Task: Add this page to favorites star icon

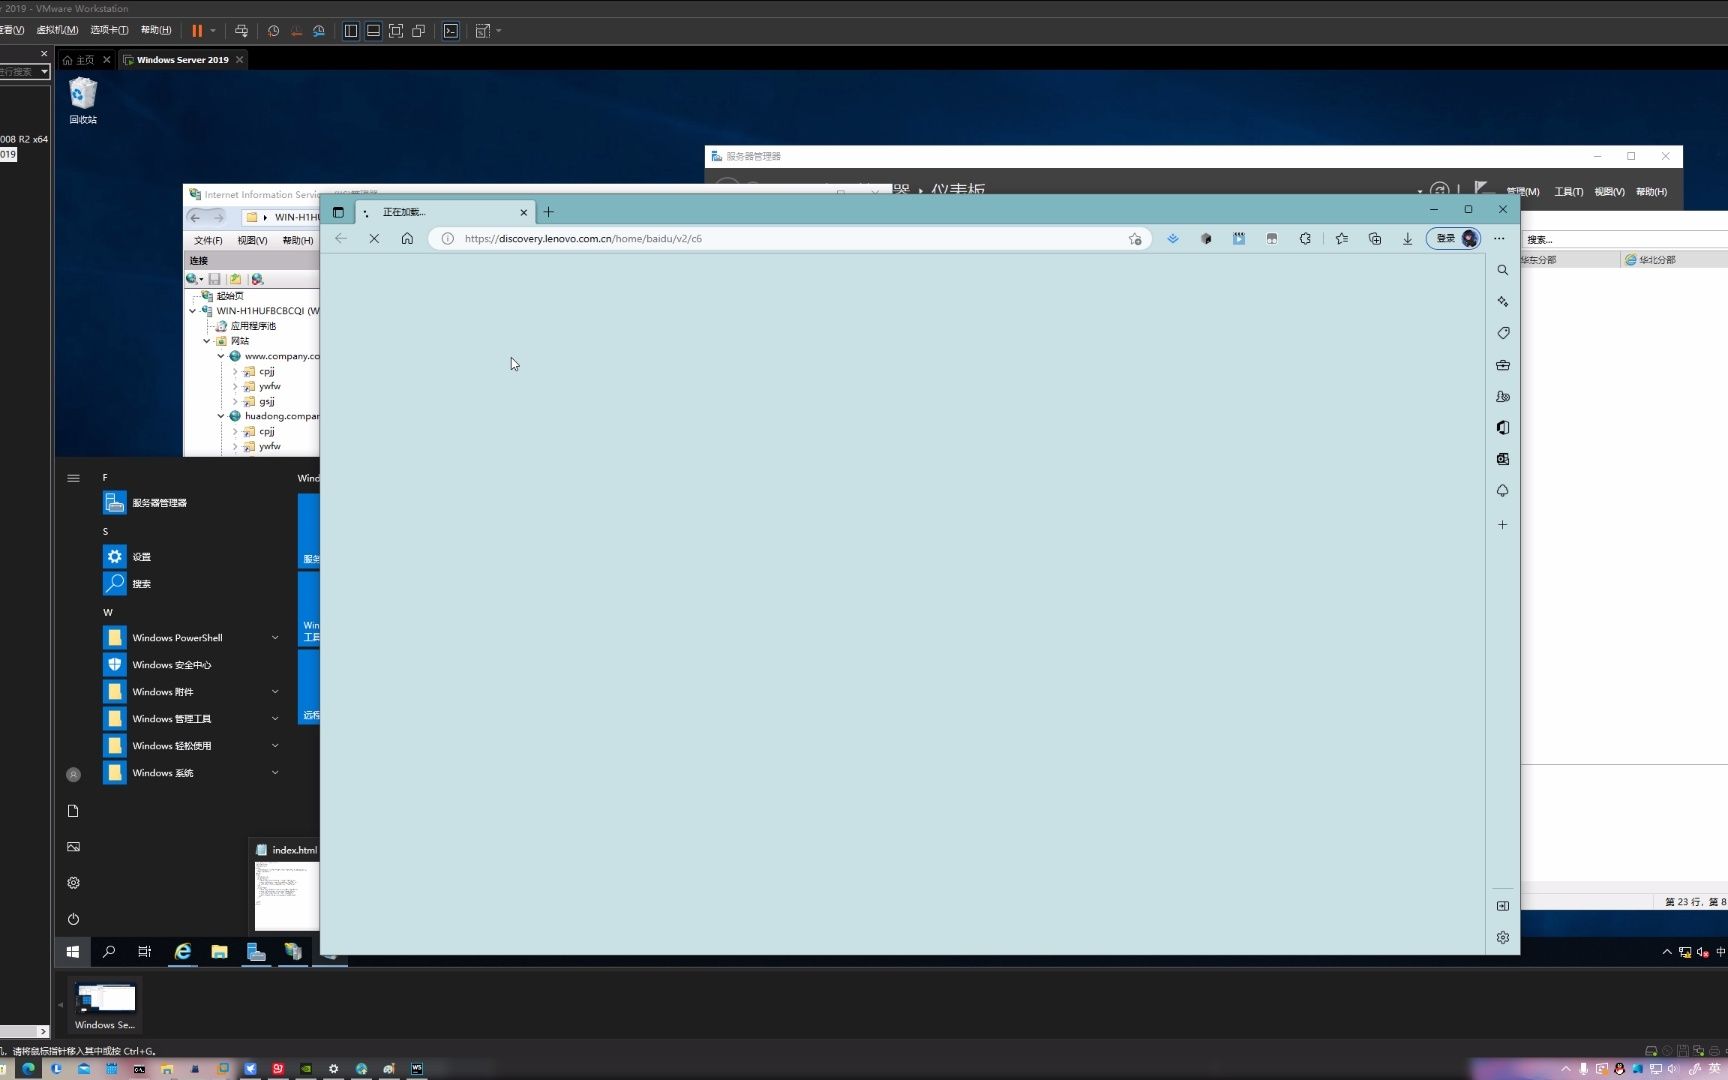Action: [x=1135, y=239]
